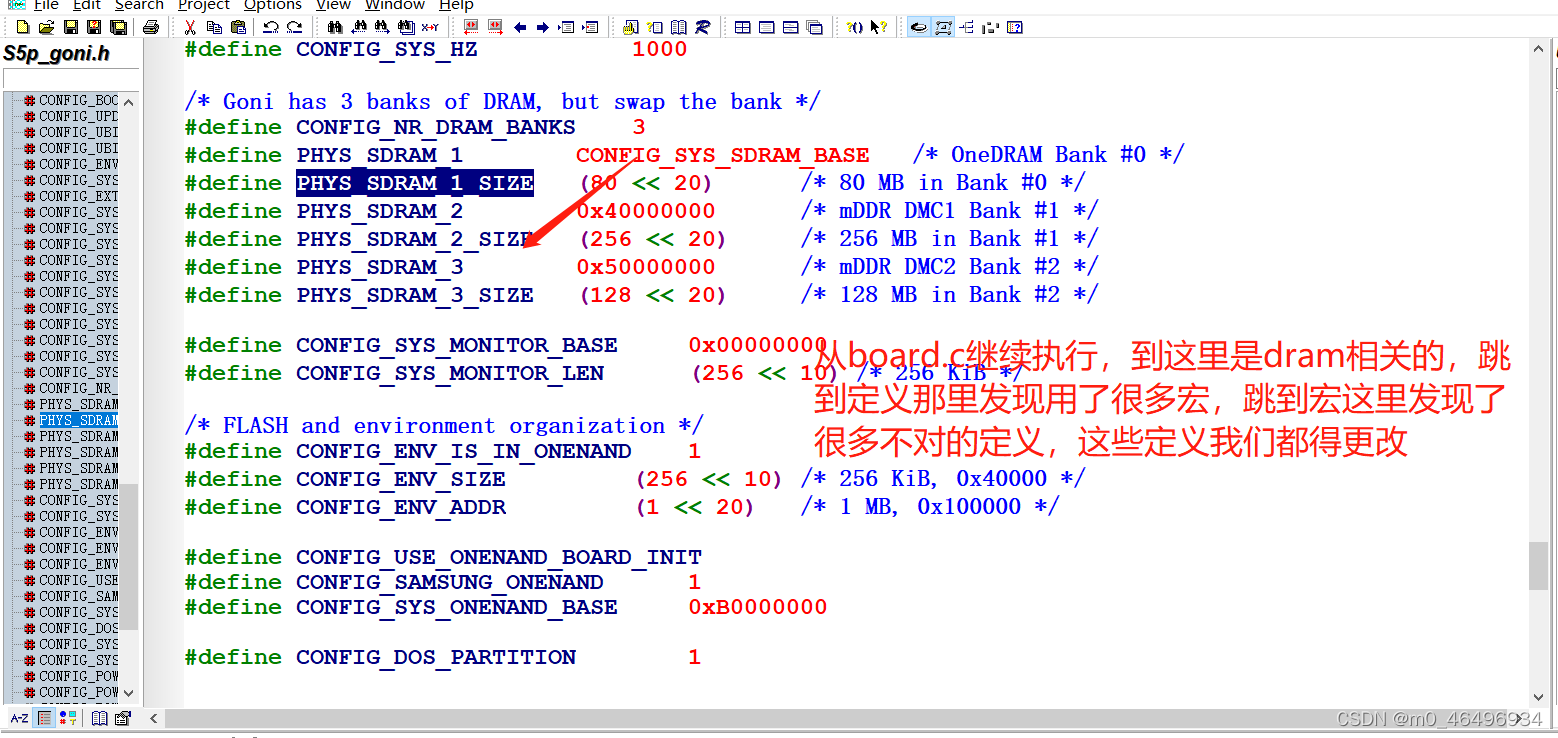Click the Save file floppy icon

[x=70, y=27]
